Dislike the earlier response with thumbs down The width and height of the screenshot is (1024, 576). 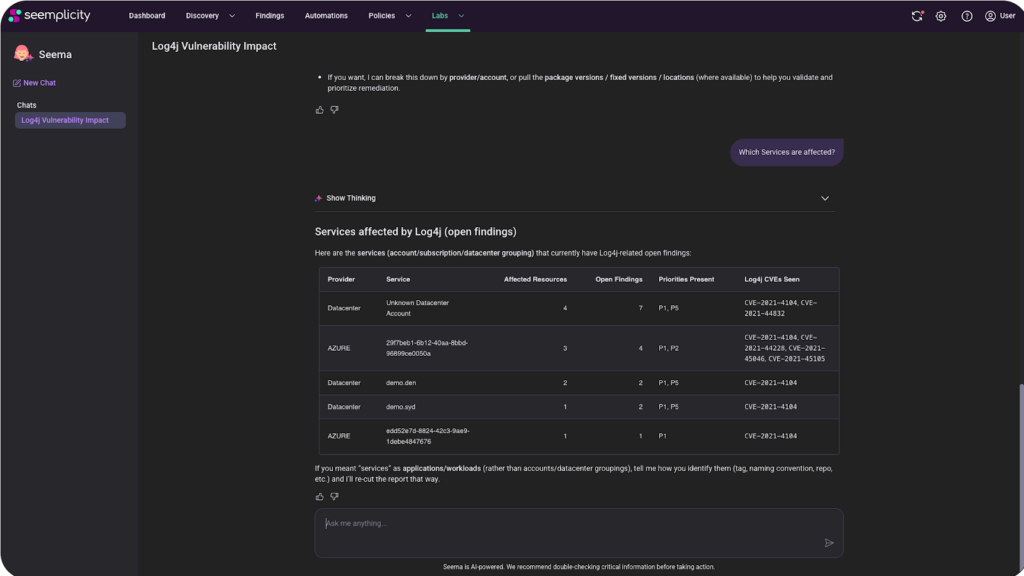[x=334, y=110]
